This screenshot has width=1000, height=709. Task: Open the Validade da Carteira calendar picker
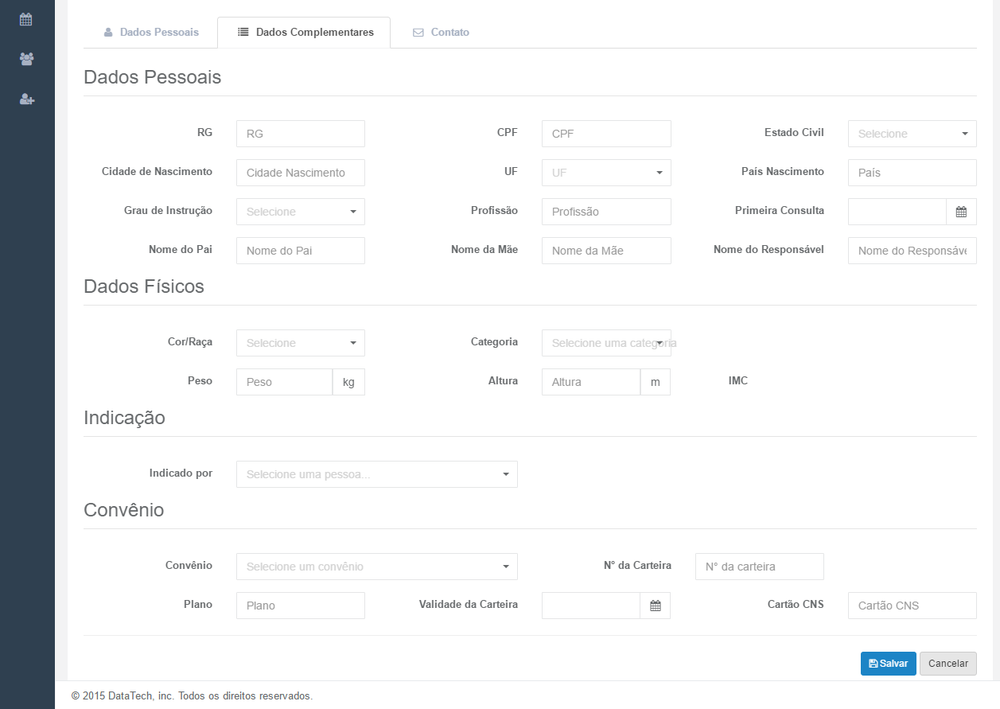point(655,606)
